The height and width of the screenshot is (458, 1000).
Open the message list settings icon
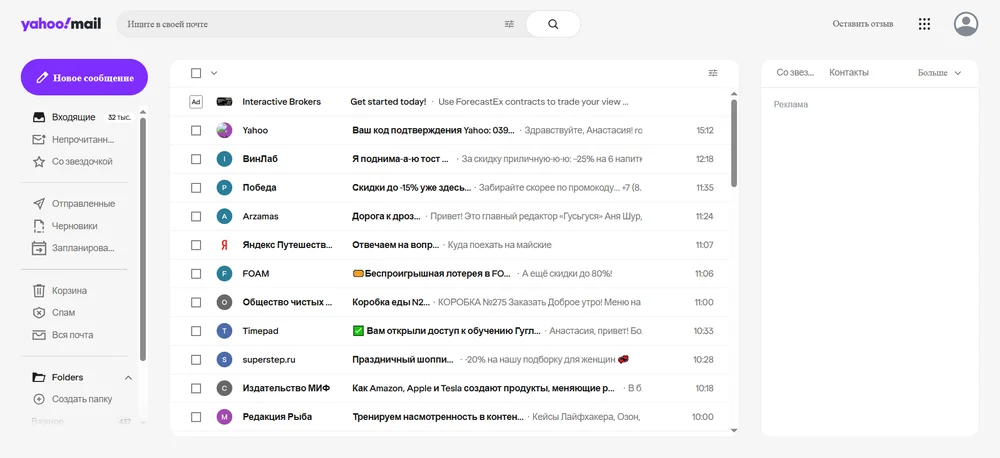pos(713,73)
